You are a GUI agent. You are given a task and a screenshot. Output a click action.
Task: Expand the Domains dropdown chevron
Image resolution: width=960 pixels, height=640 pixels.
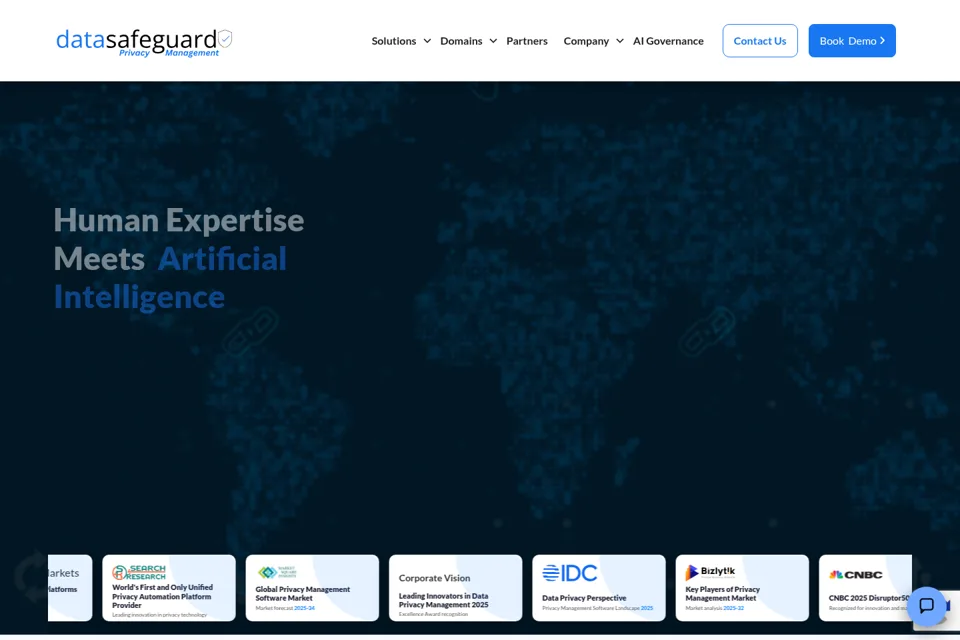[493, 41]
